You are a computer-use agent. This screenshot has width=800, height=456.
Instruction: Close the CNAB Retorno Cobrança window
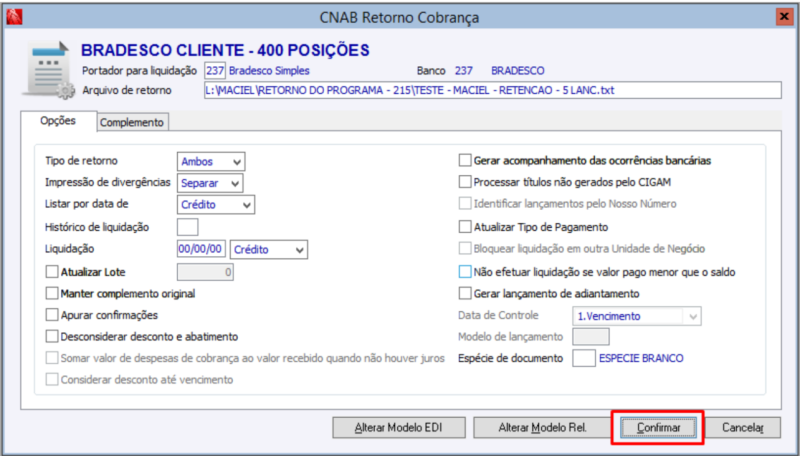pos(784,17)
